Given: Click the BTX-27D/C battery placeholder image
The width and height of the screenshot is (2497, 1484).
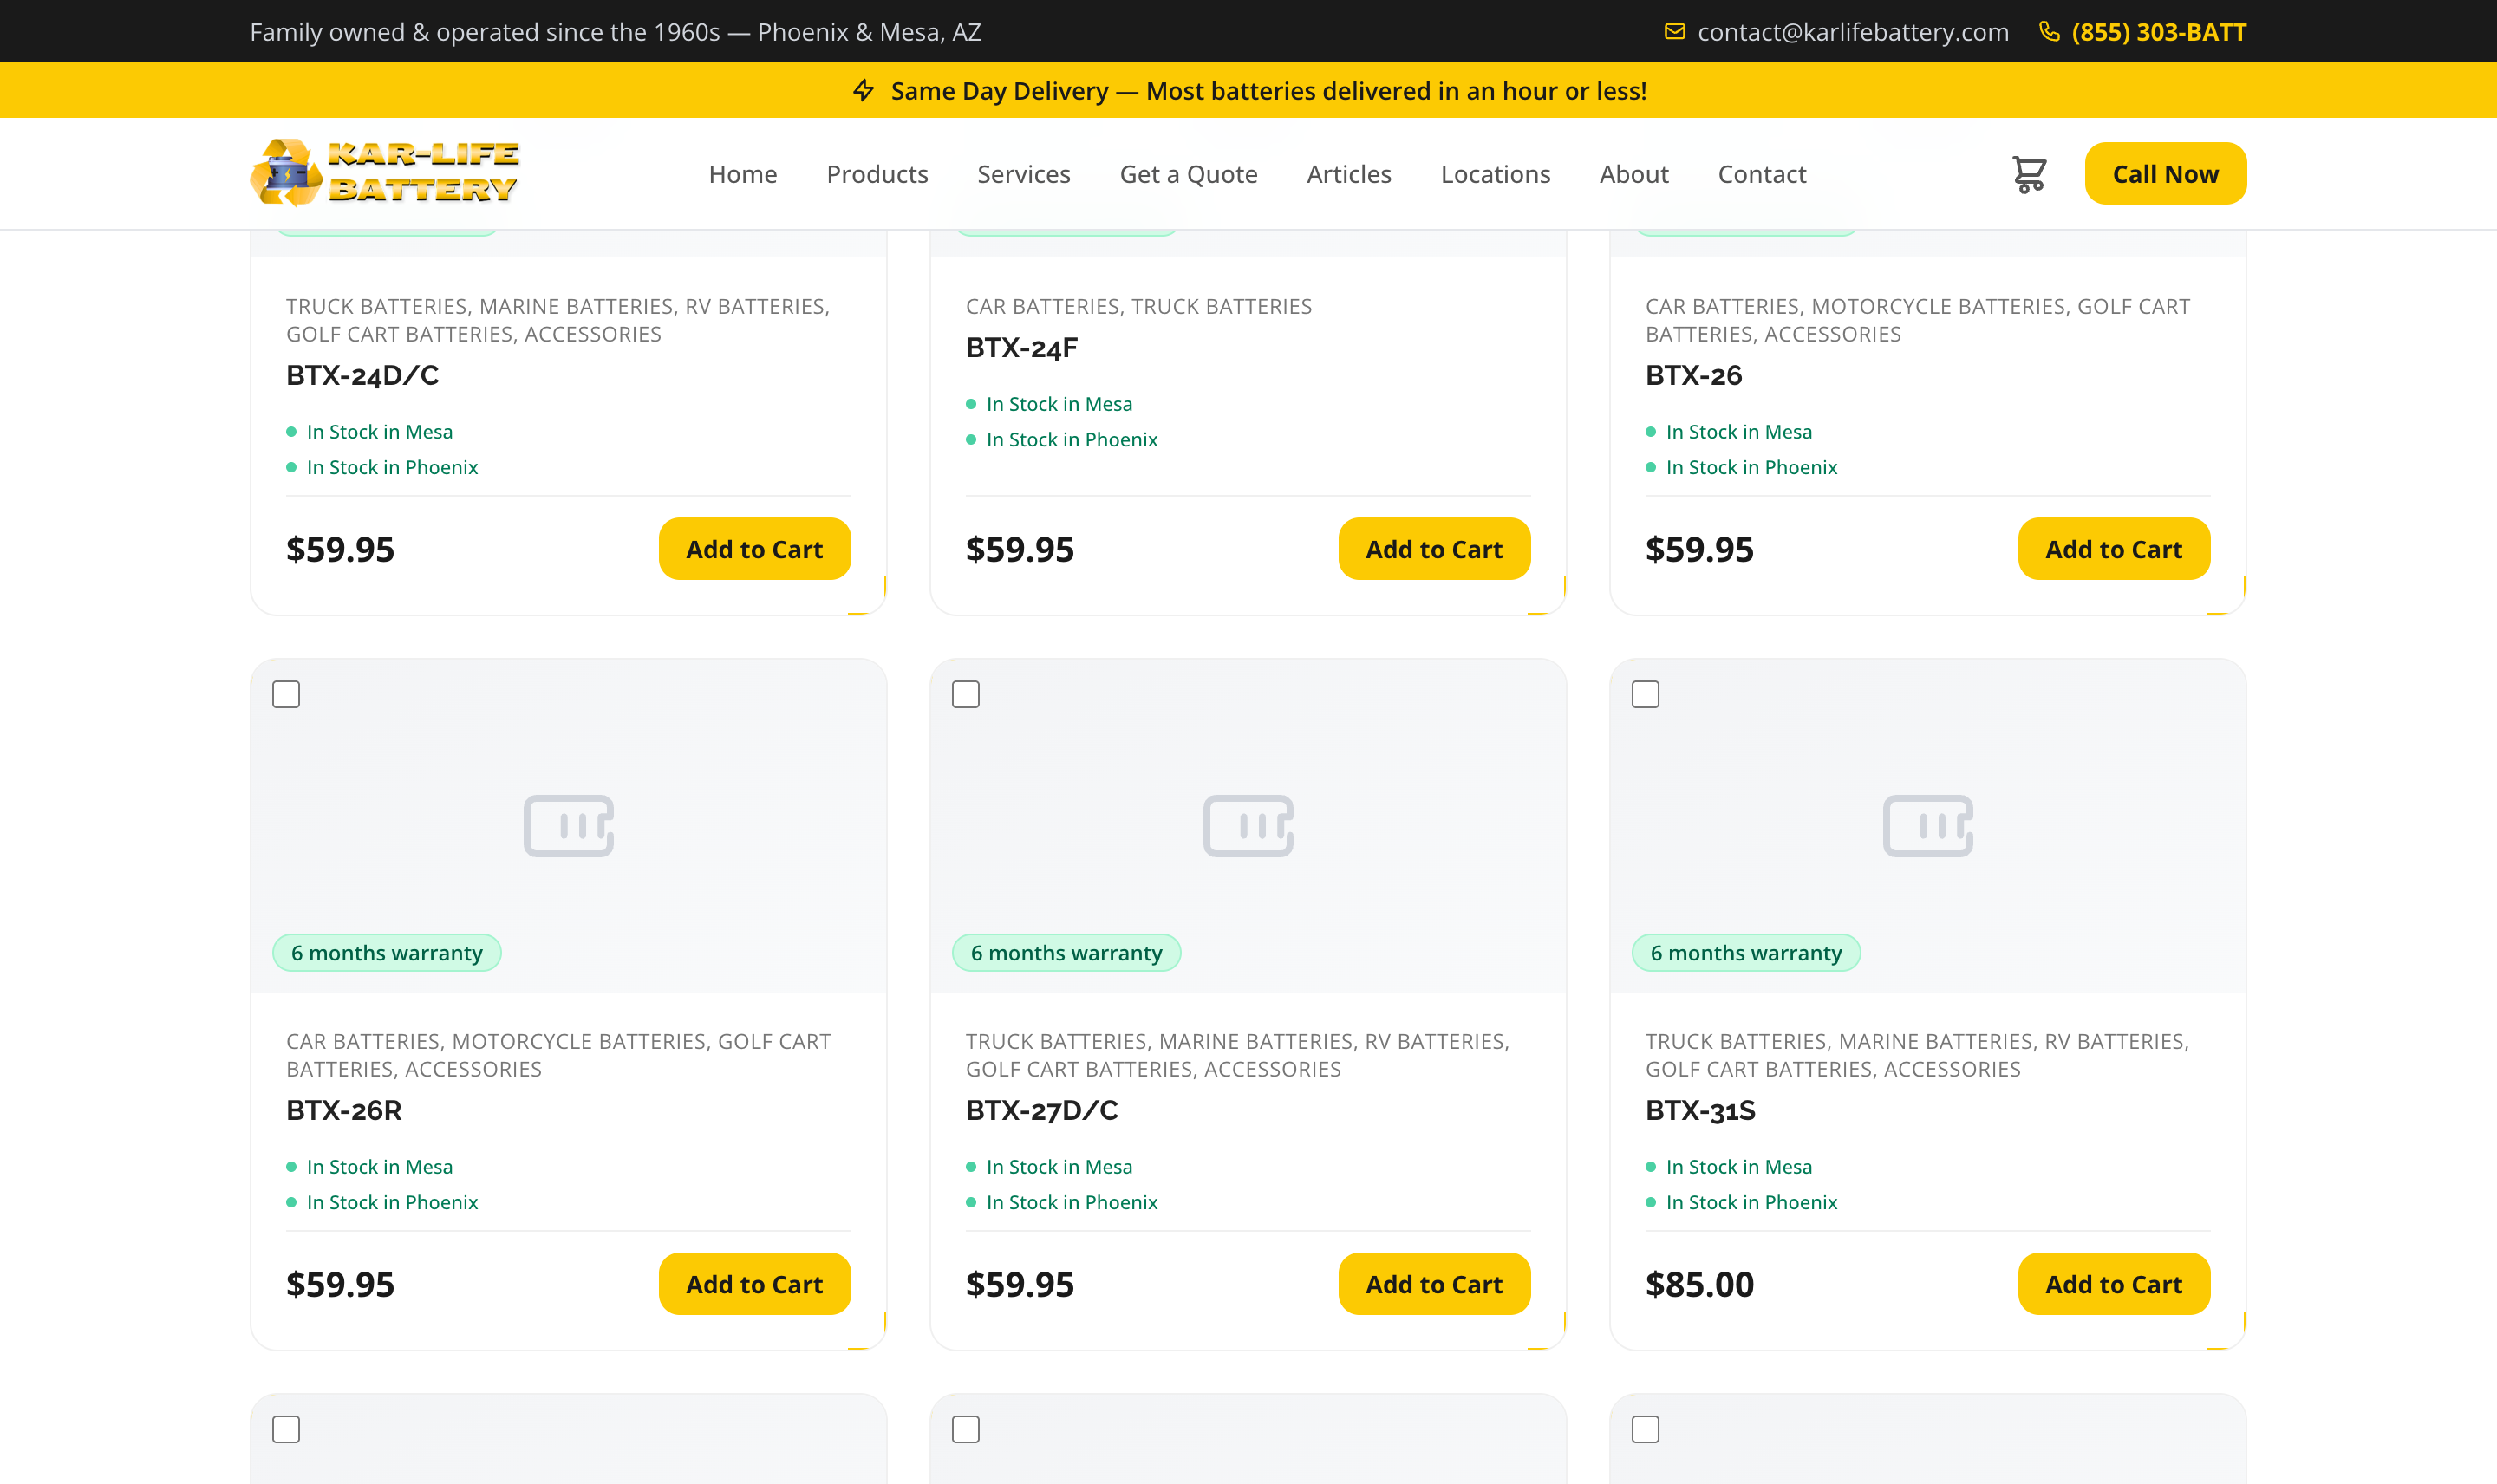Looking at the screenshot, I should point(1248,826).
